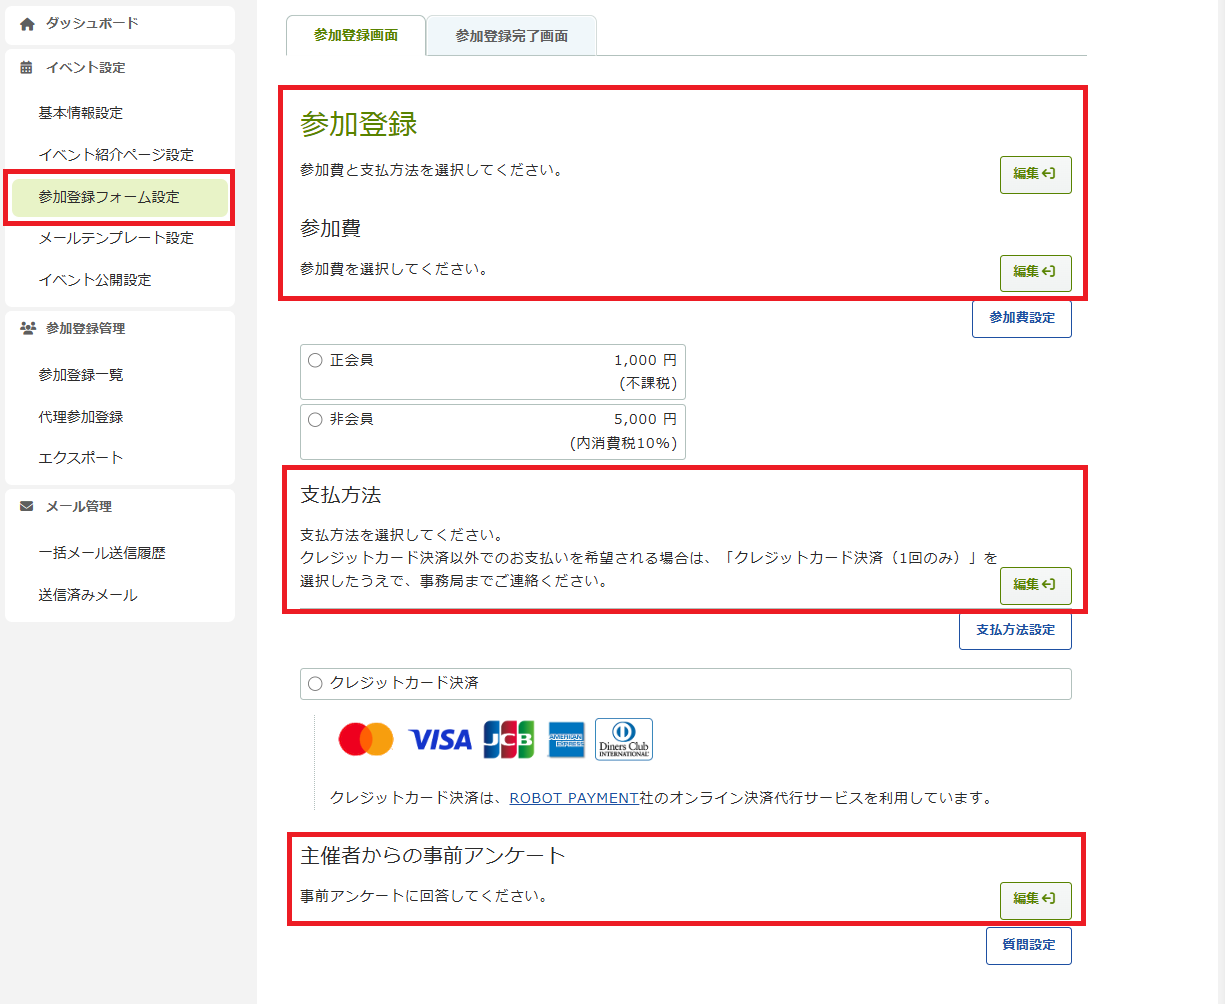Open the ROBOT PAYMENT link
Viewport: 1225px width, 1004px height.
tap(573, 798)
